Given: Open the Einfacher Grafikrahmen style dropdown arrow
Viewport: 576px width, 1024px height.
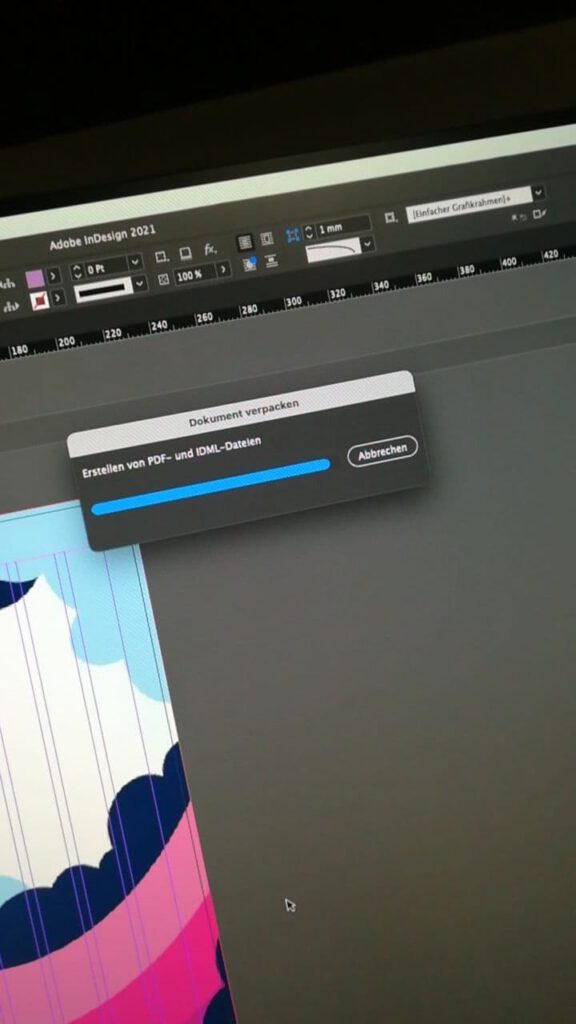Looking at the screenshot, I should [x=538, y=193].
